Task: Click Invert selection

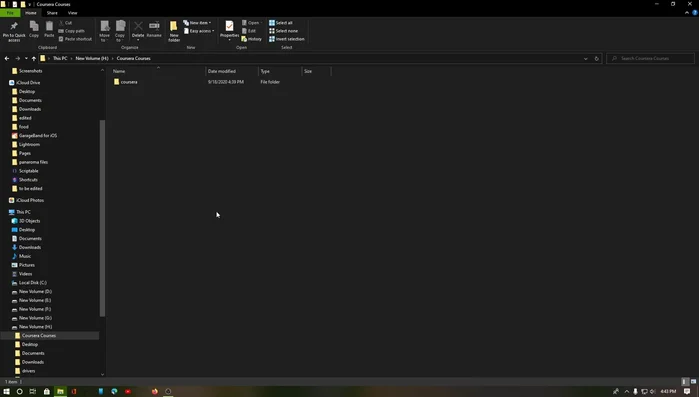Action: pyautogui.click(x=287, y=39)
